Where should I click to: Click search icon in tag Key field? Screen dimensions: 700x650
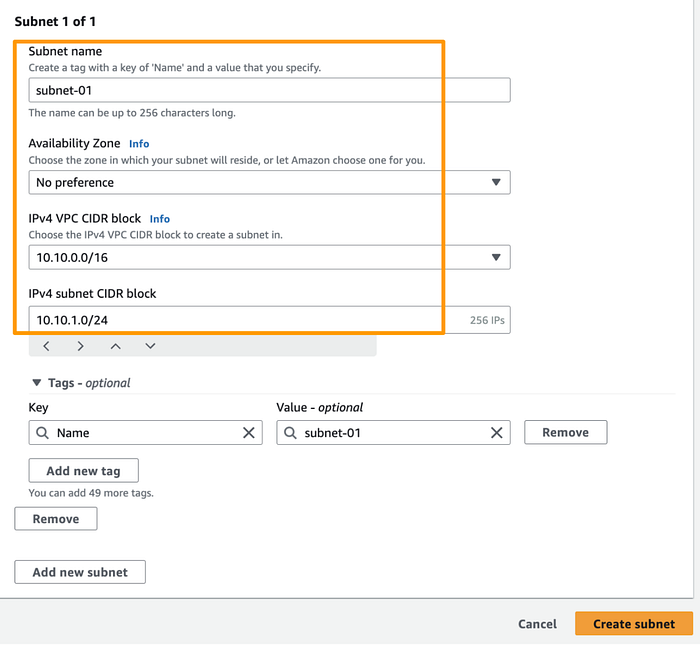[x=42, y=433]
